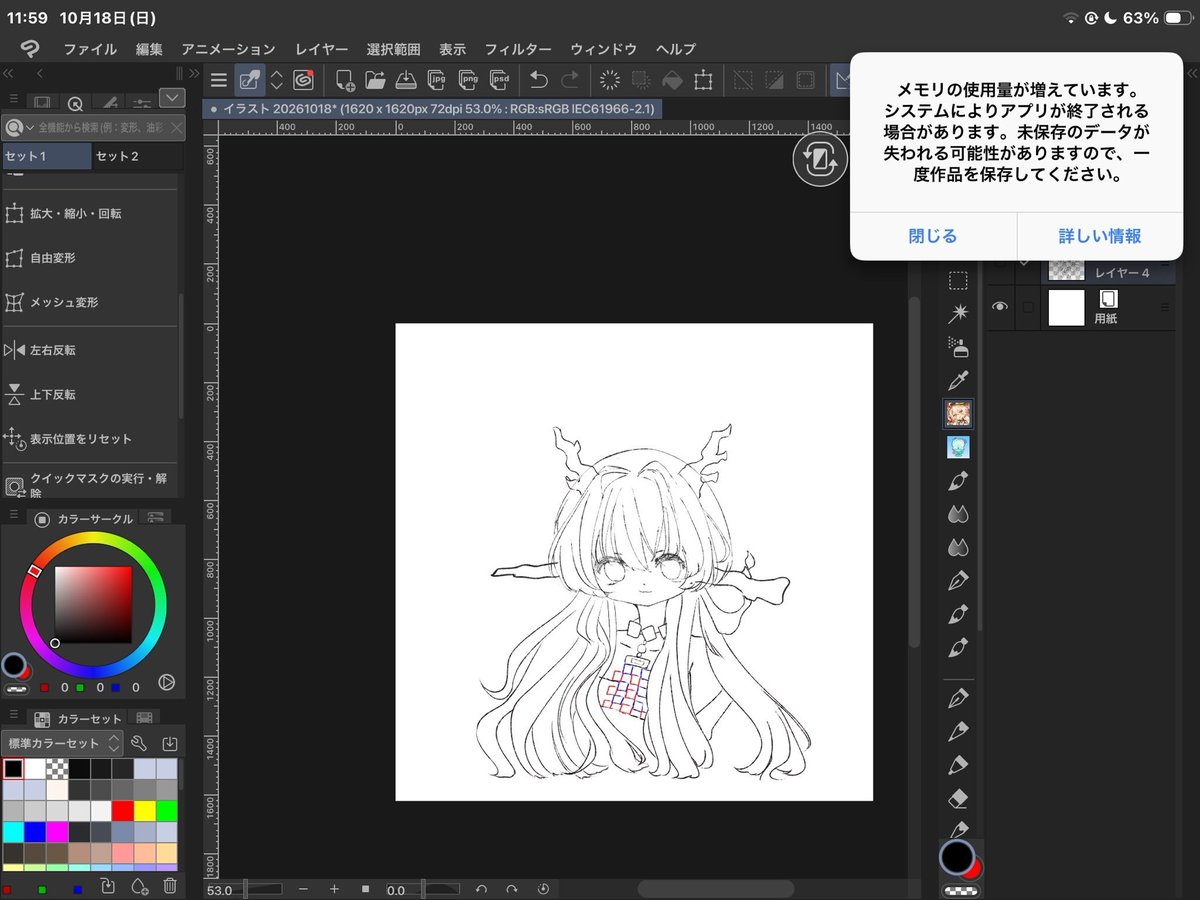Select the airbrush spray tool
The image size is (1200, 900).
[x=958, y=347]
